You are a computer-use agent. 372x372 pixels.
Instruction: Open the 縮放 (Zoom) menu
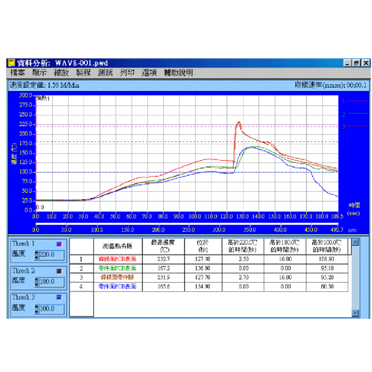tap(61, 73)
